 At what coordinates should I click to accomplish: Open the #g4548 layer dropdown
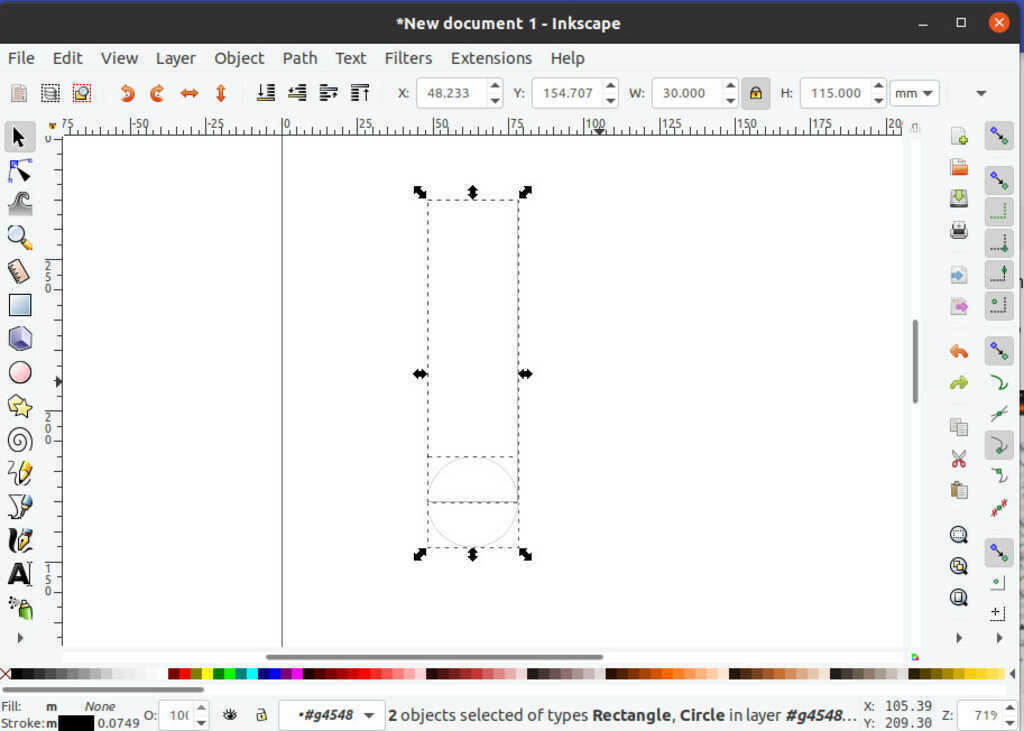tap(331, 715)
